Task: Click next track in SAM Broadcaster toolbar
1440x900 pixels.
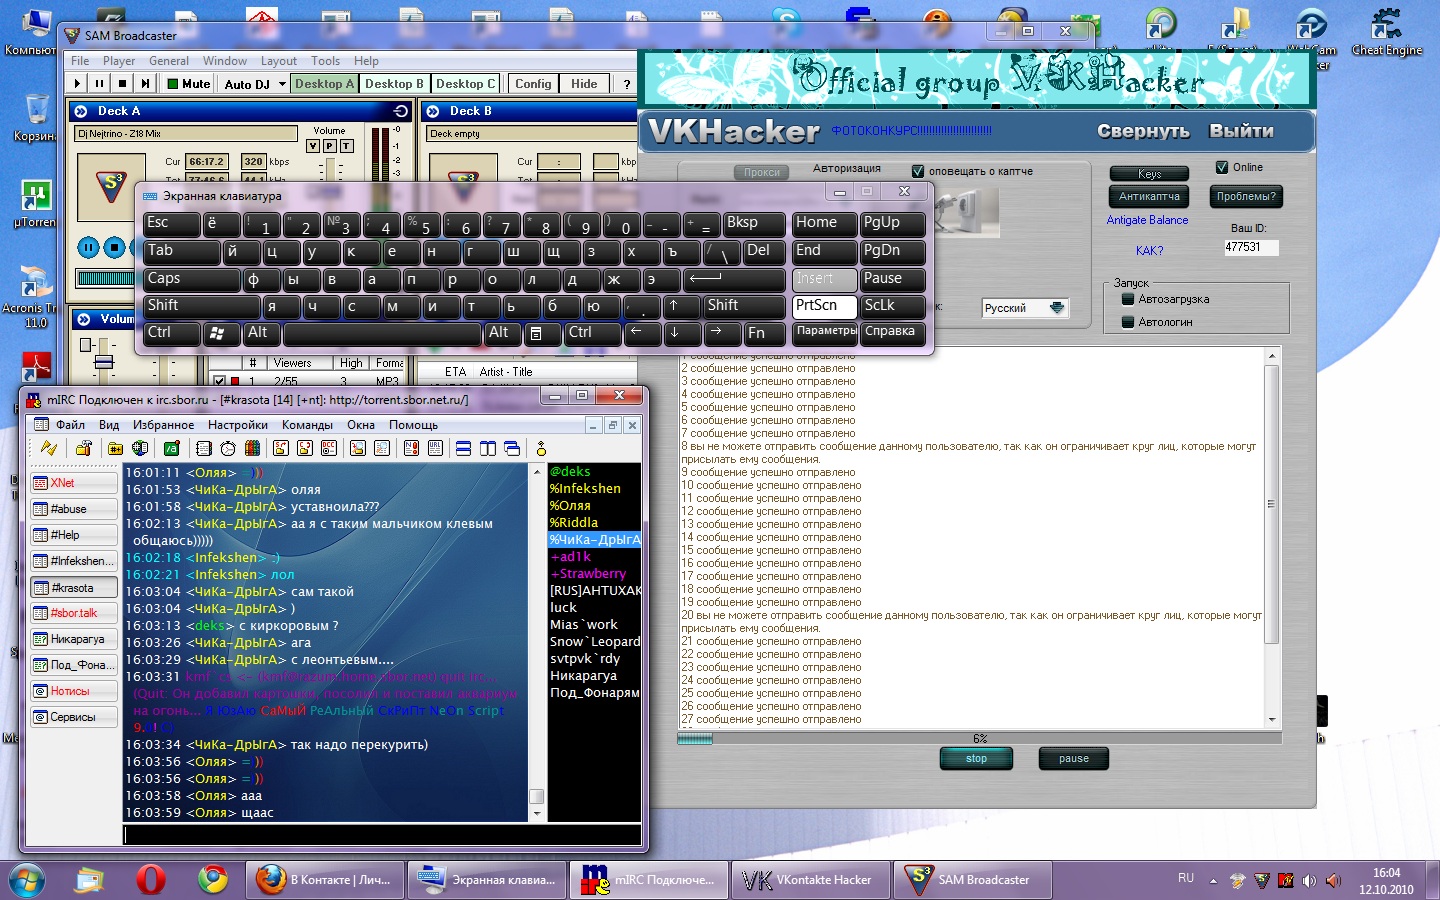Action: coord(145,84)
